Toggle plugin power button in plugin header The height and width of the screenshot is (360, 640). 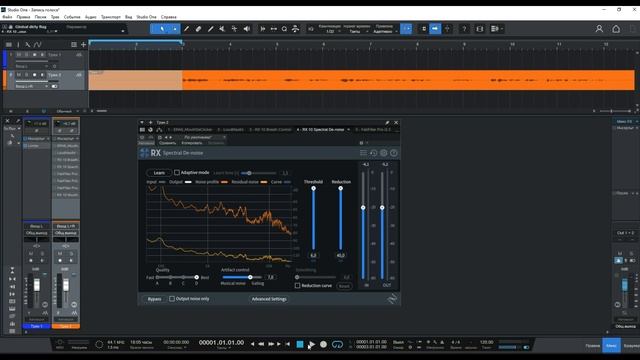[142, 138]
